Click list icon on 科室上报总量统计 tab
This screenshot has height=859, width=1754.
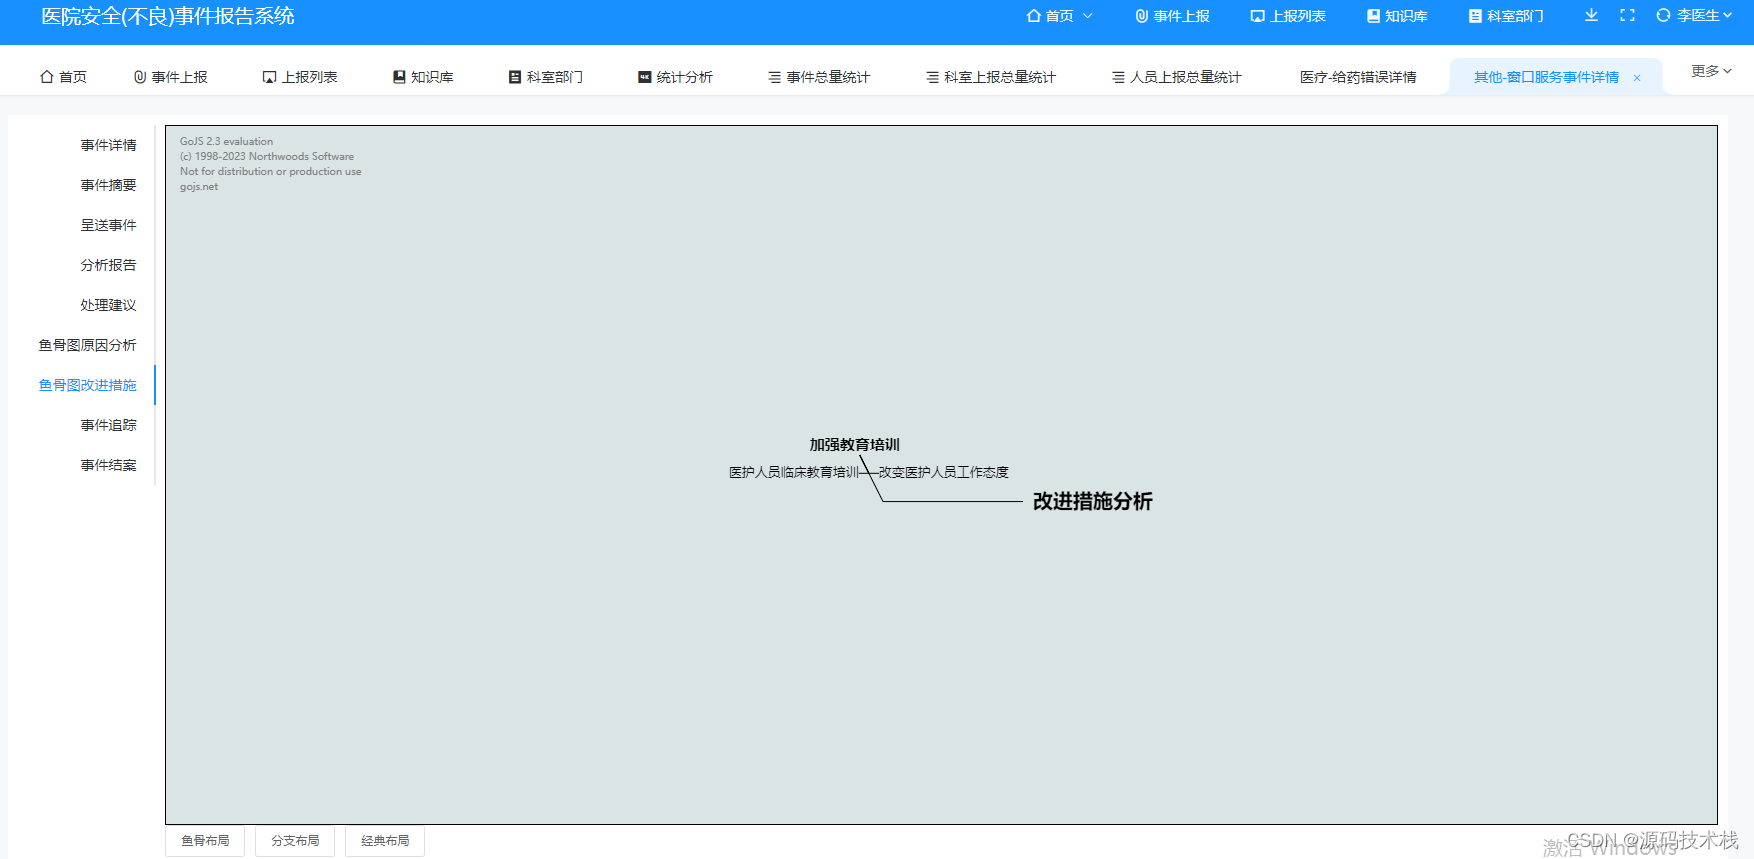[932, 77]
